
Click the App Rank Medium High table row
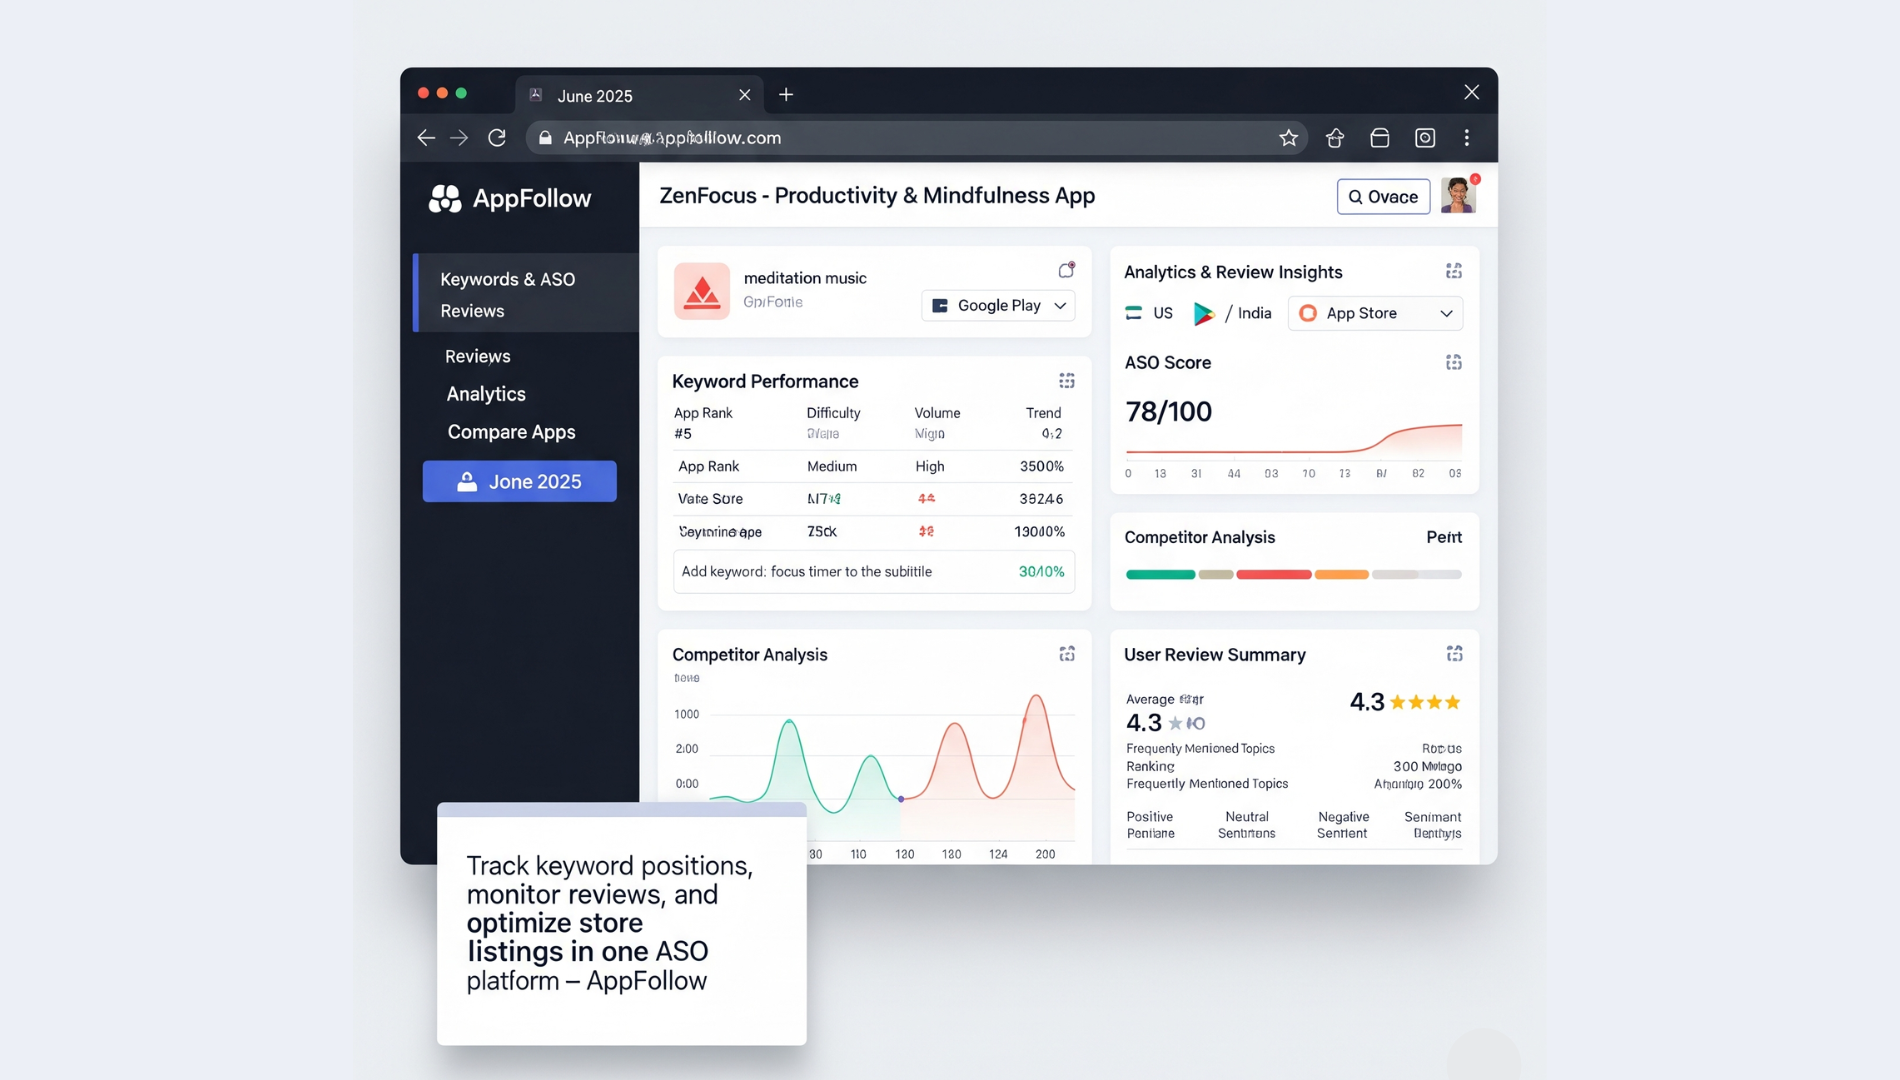[871, 466]
